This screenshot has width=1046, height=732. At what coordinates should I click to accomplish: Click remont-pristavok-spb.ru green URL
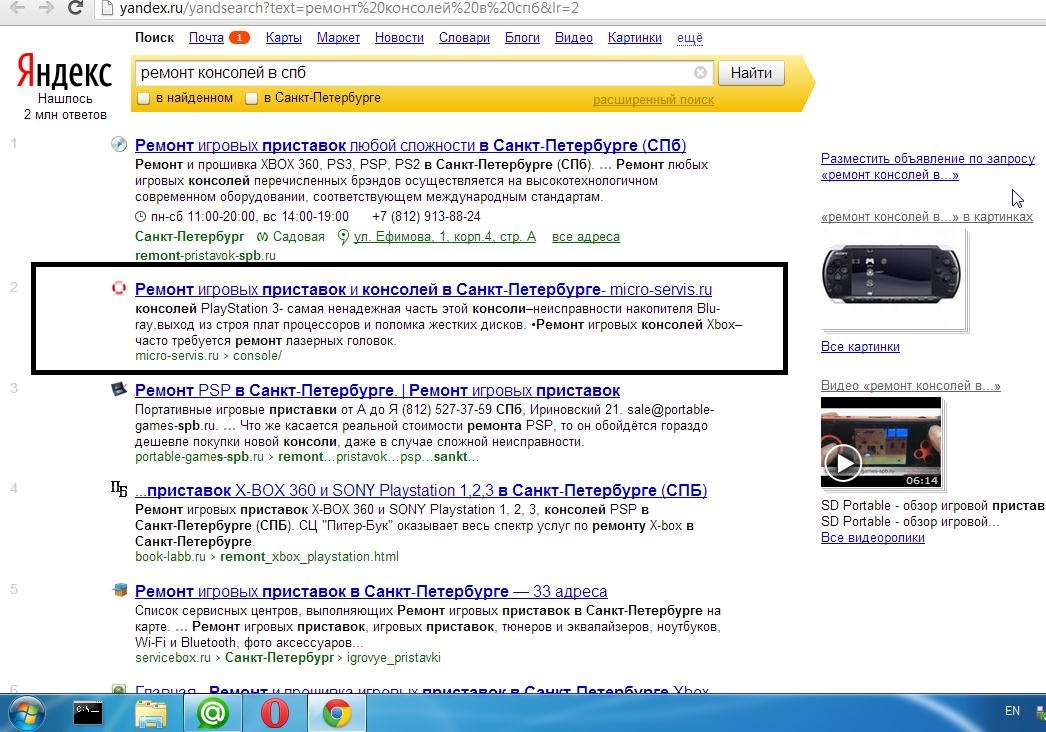tap(205, 255)
